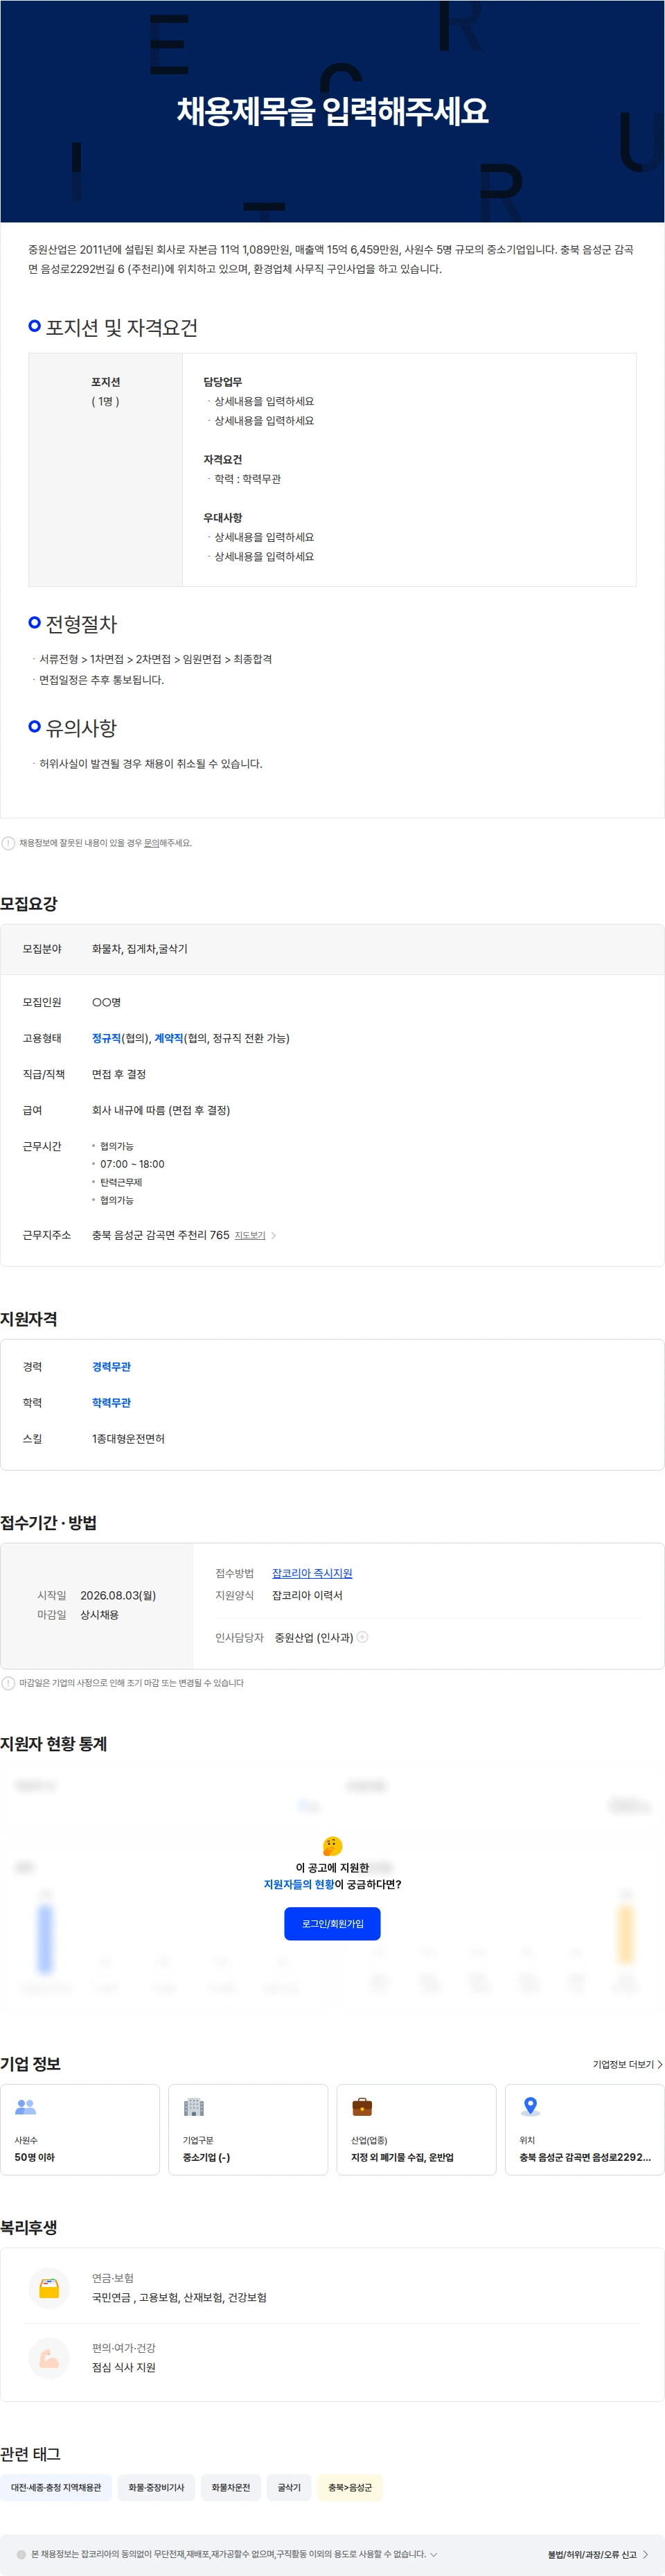Click 계약직 employment type text

pyautogui.click(x=169, y=1038)
